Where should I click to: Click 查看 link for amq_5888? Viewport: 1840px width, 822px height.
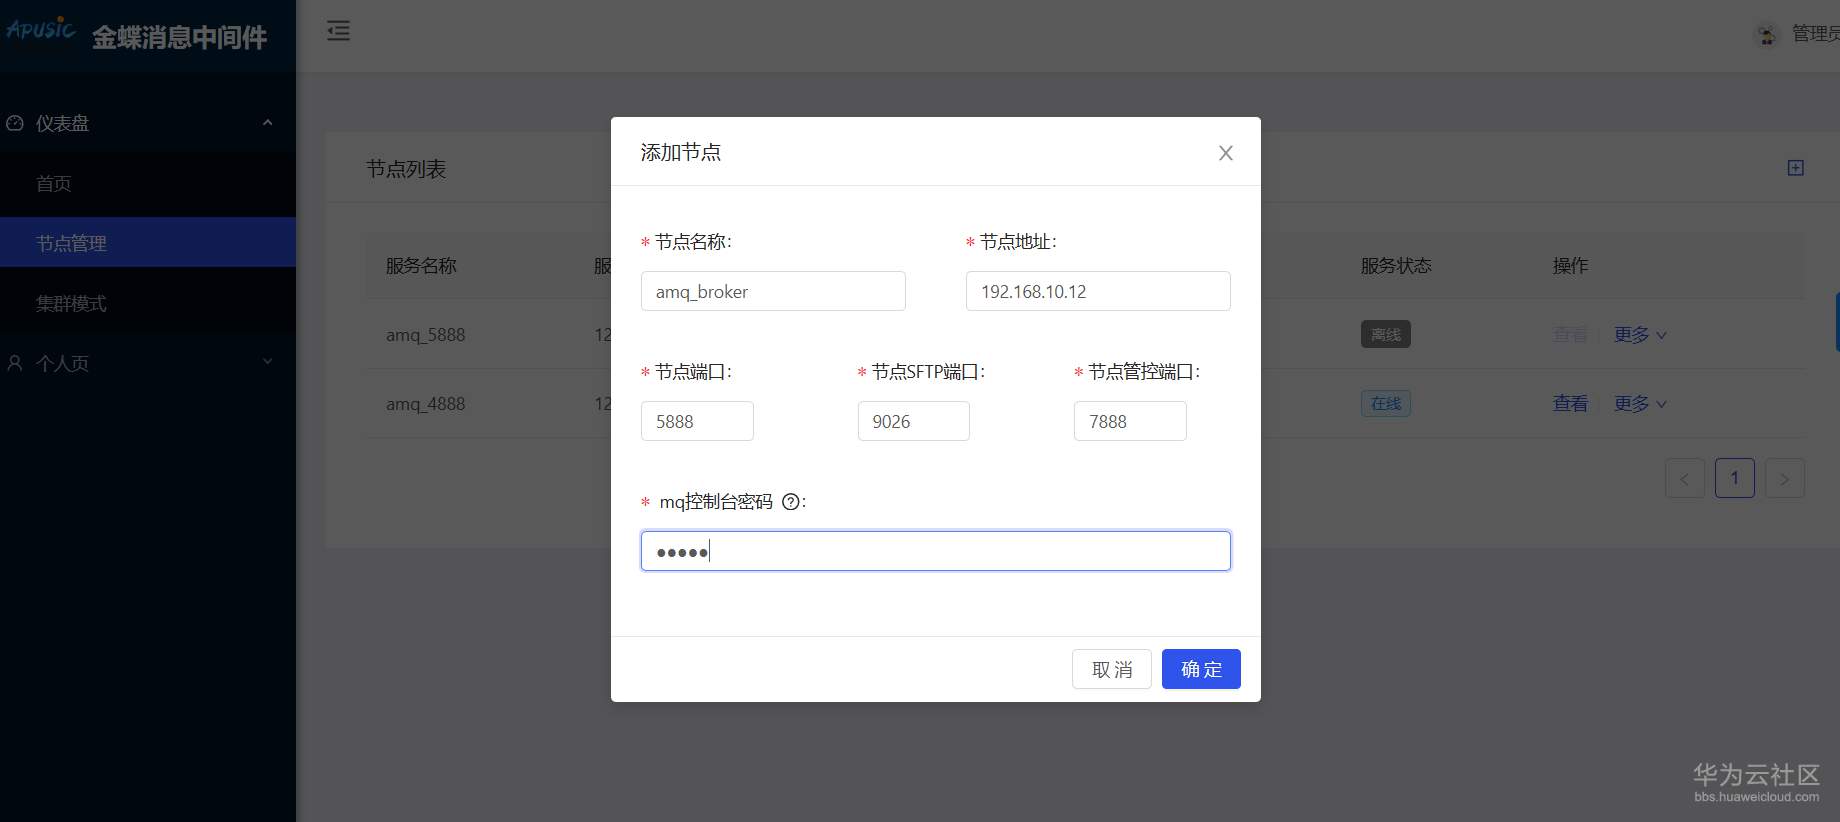click(x=1570, y=335)
